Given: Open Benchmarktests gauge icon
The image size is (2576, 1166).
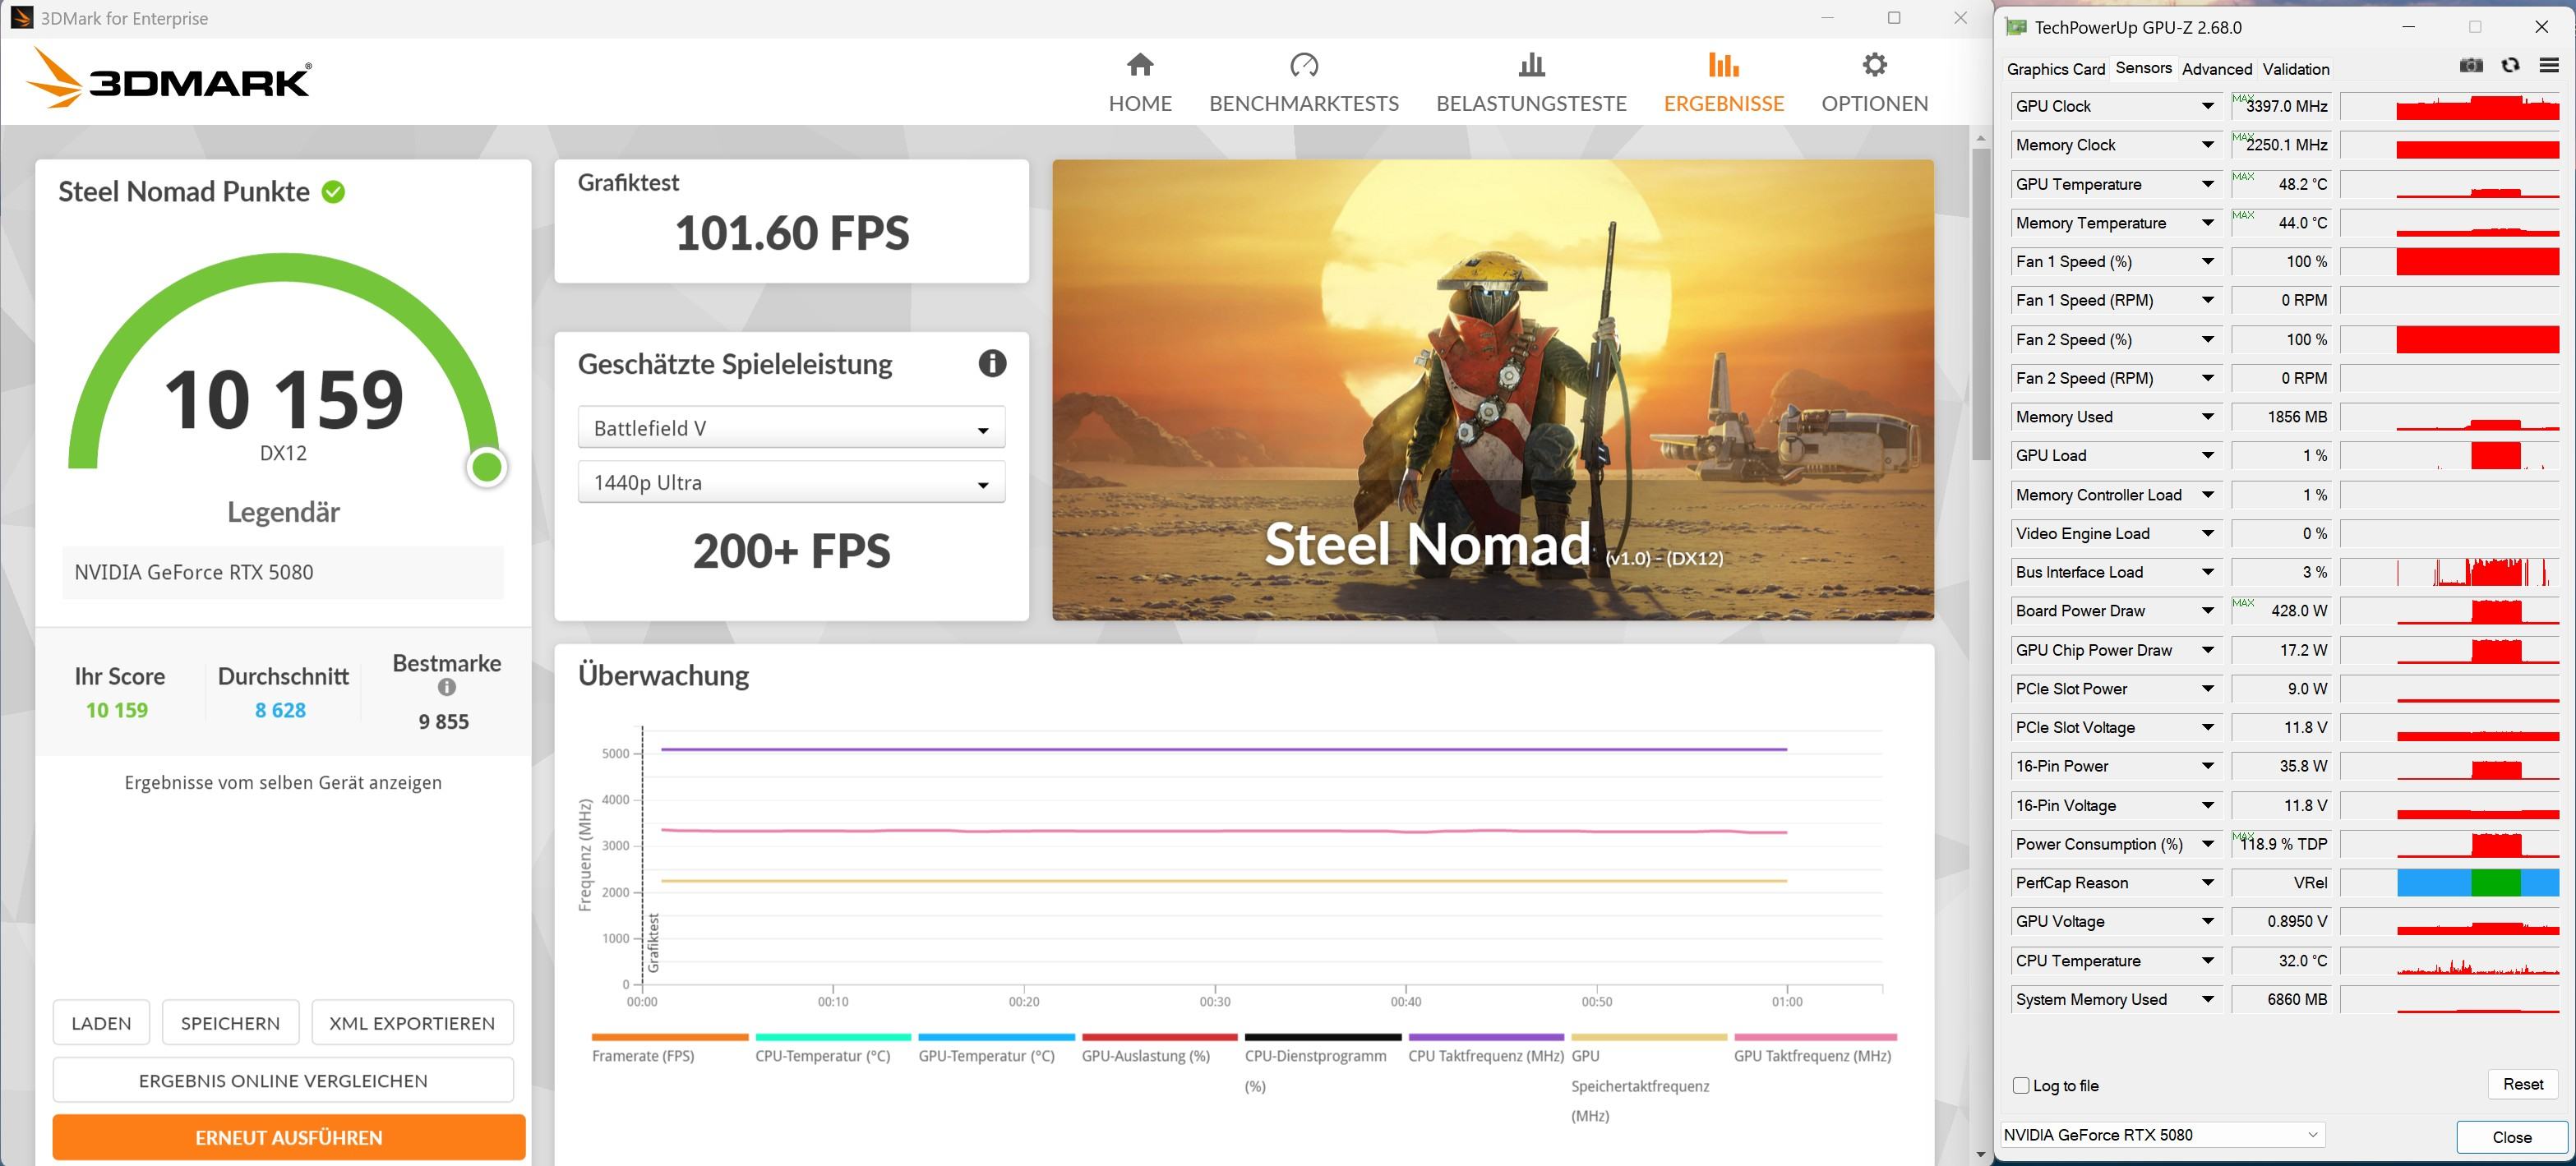Looking at the screenshot, I should (1304, 65).
